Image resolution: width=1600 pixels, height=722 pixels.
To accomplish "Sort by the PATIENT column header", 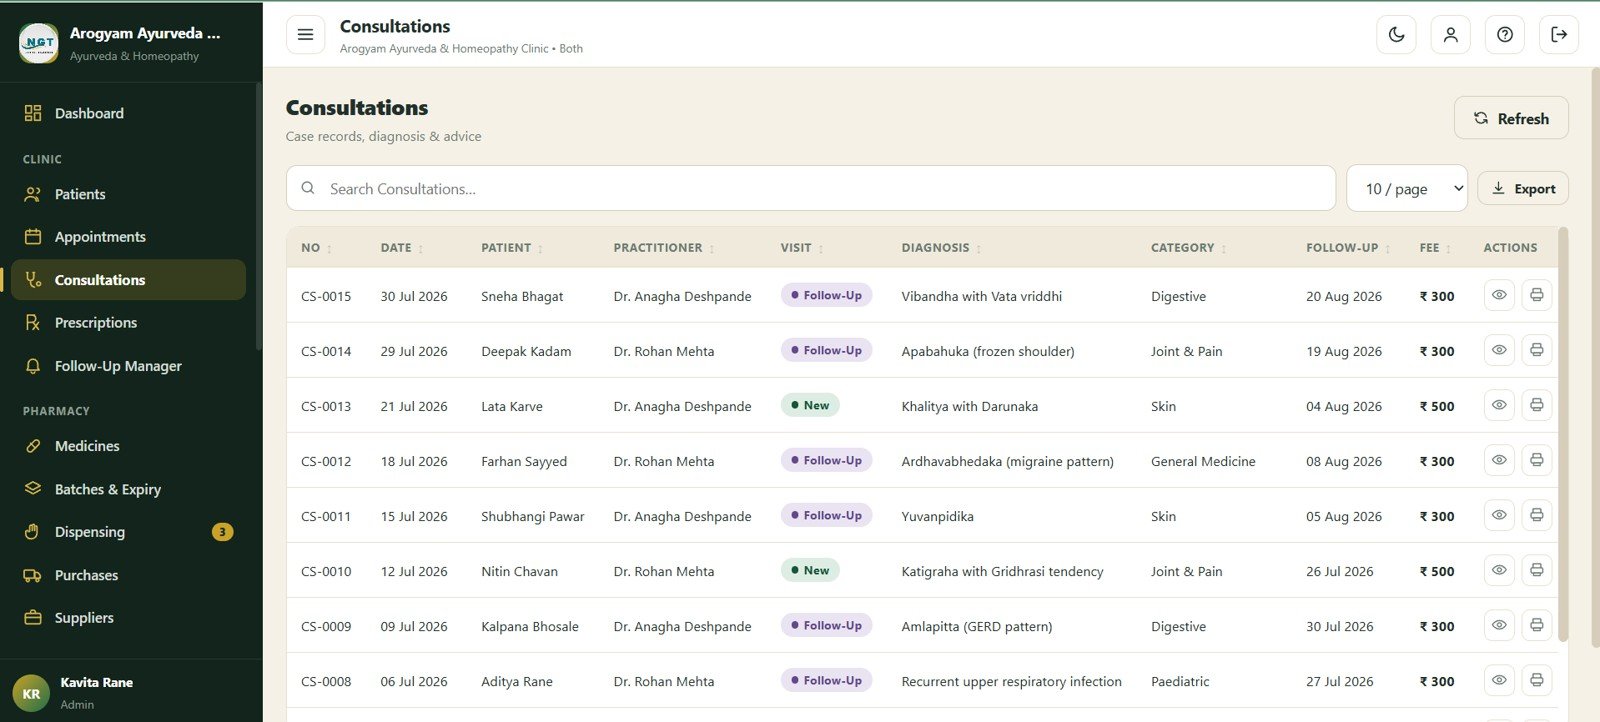I will click(x=511, y=248).
